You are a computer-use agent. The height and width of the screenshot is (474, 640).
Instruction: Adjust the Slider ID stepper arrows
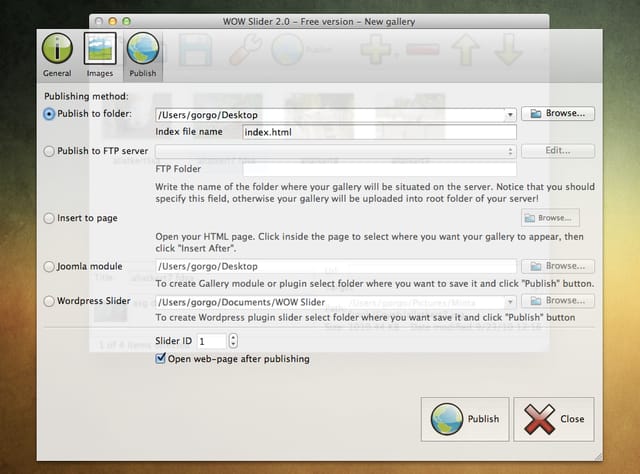233,341
